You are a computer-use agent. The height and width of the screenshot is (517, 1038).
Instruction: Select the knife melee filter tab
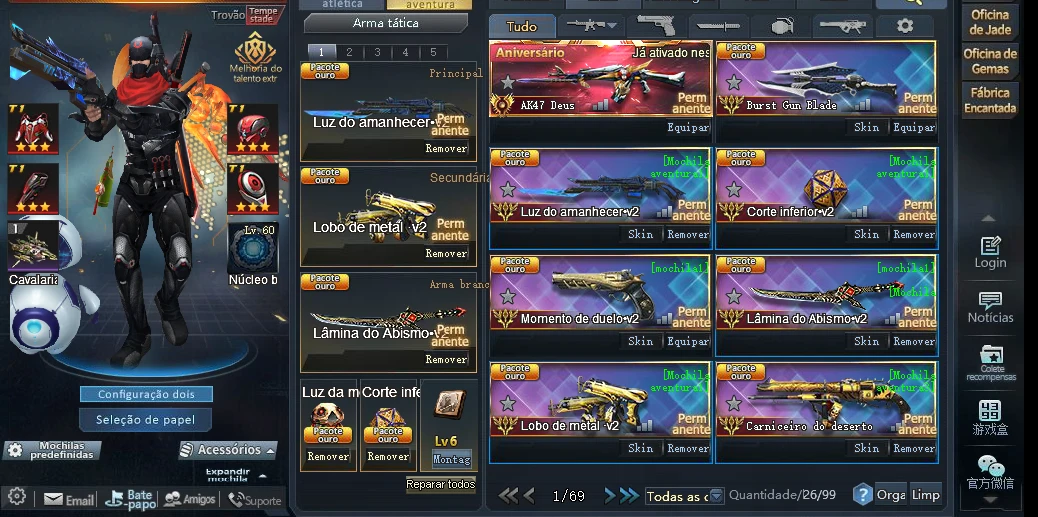point(718,26)
